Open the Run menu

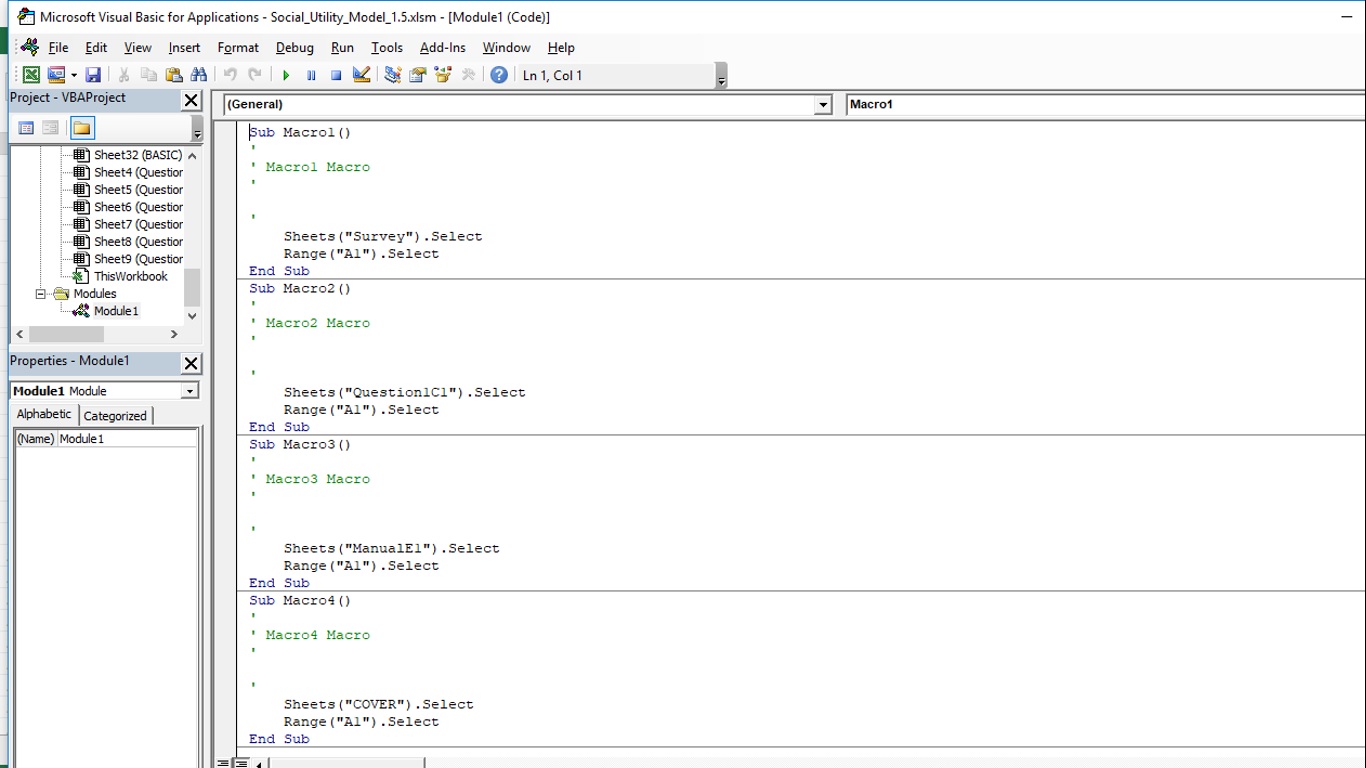(342, 47)
